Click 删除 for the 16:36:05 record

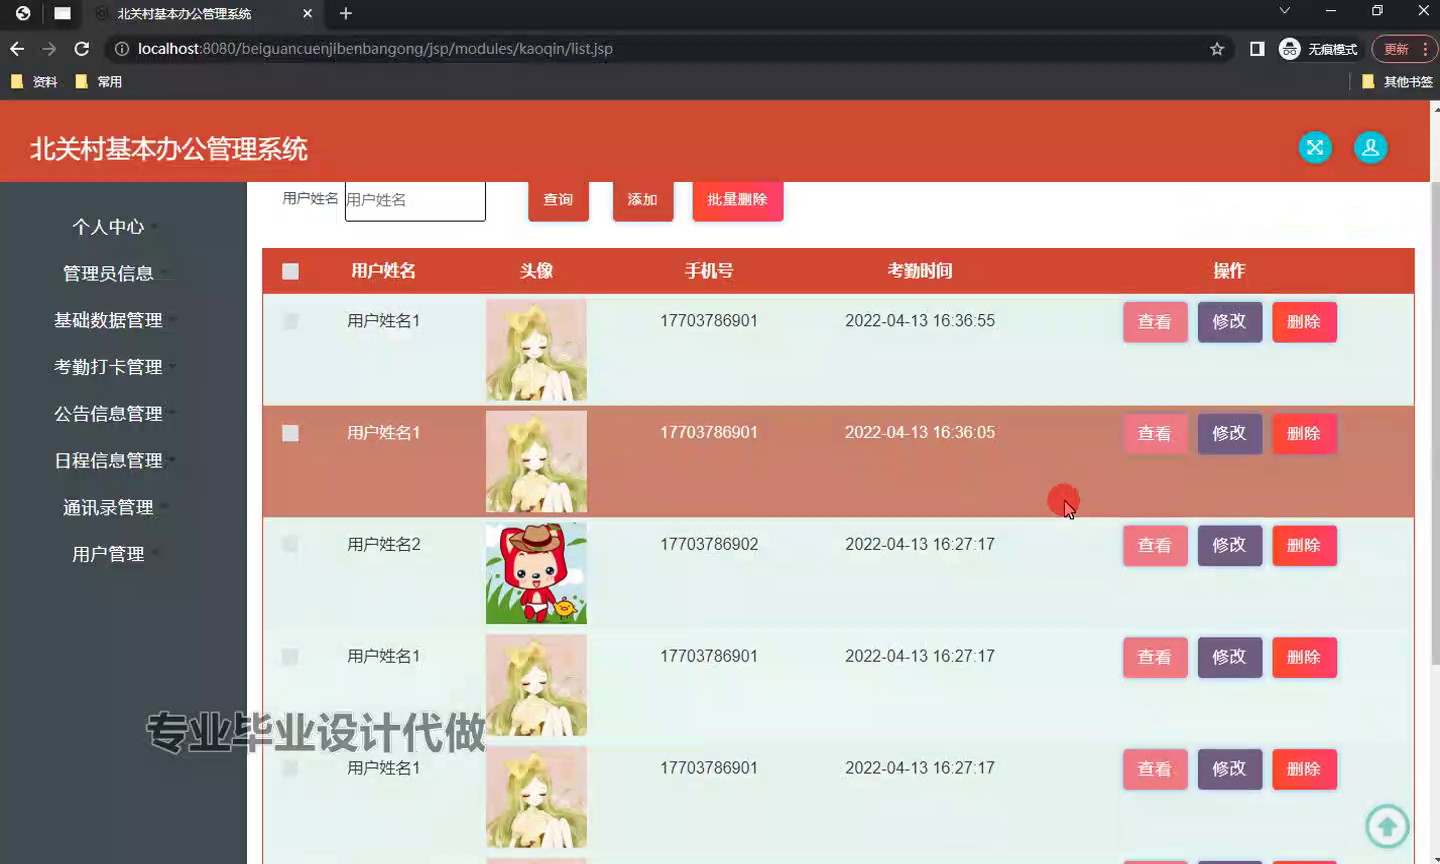1304,434
